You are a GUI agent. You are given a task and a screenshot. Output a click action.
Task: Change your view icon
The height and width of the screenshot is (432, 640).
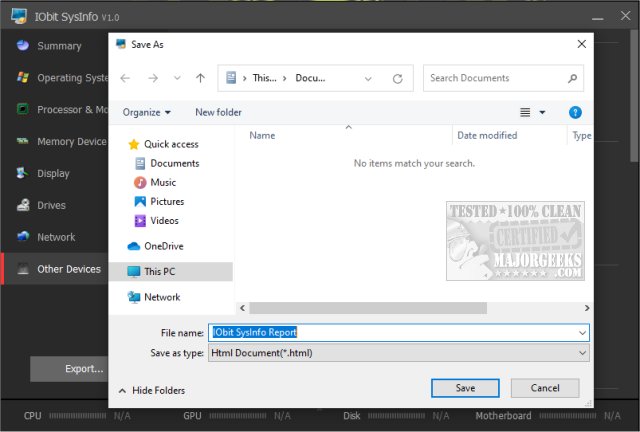[x=525, y=112]
